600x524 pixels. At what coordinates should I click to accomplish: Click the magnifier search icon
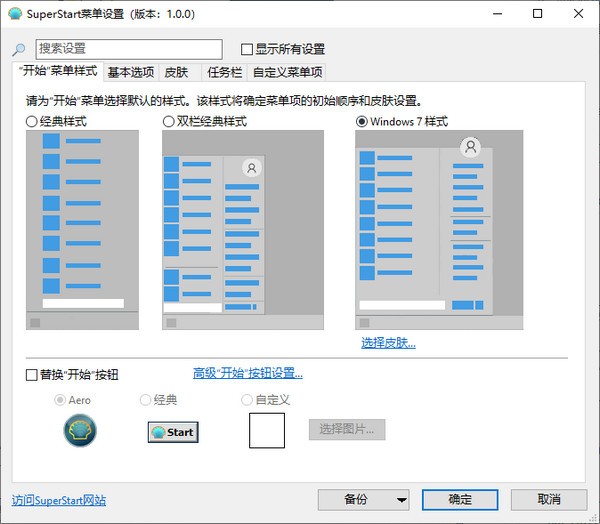tap(18, 49)
